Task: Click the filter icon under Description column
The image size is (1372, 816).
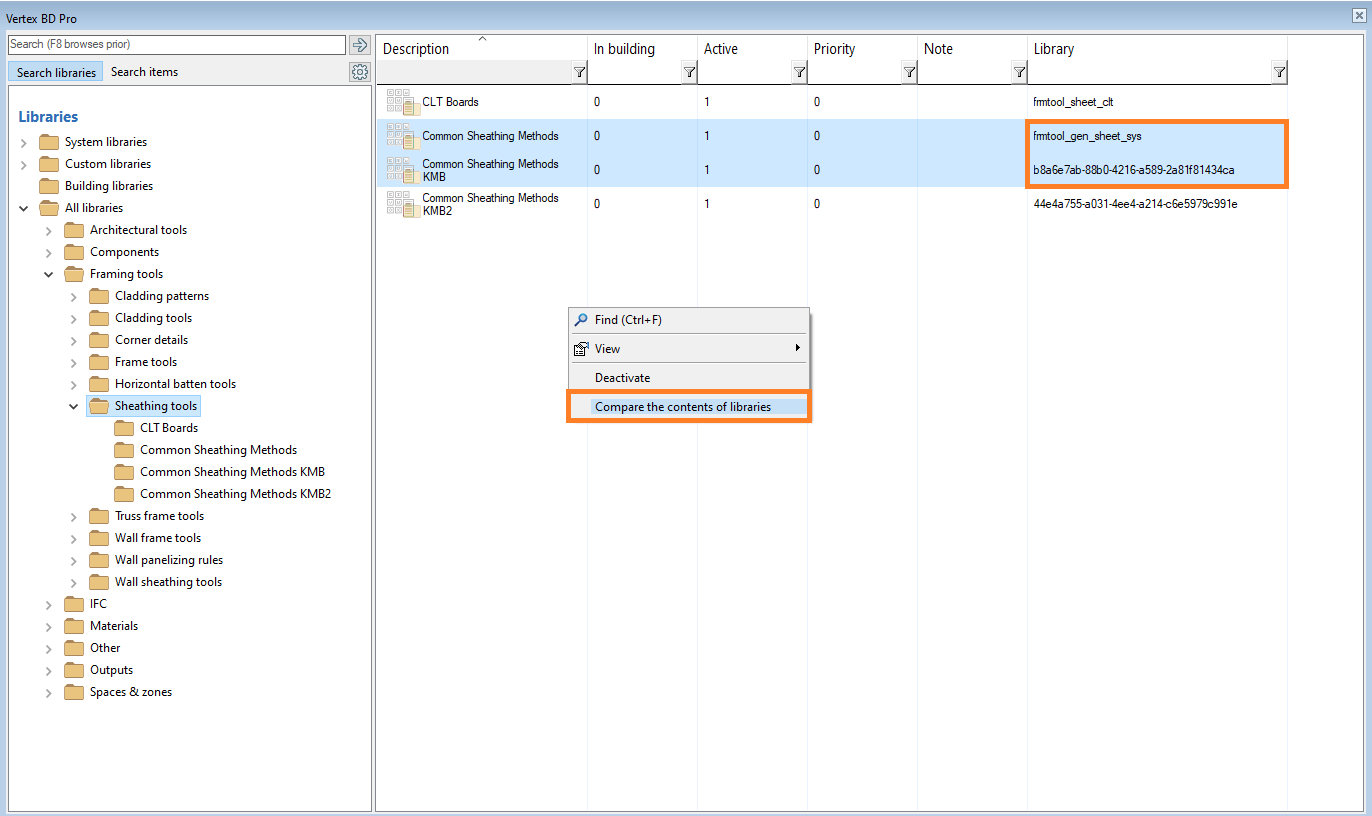Action: (x=579, y=72)
